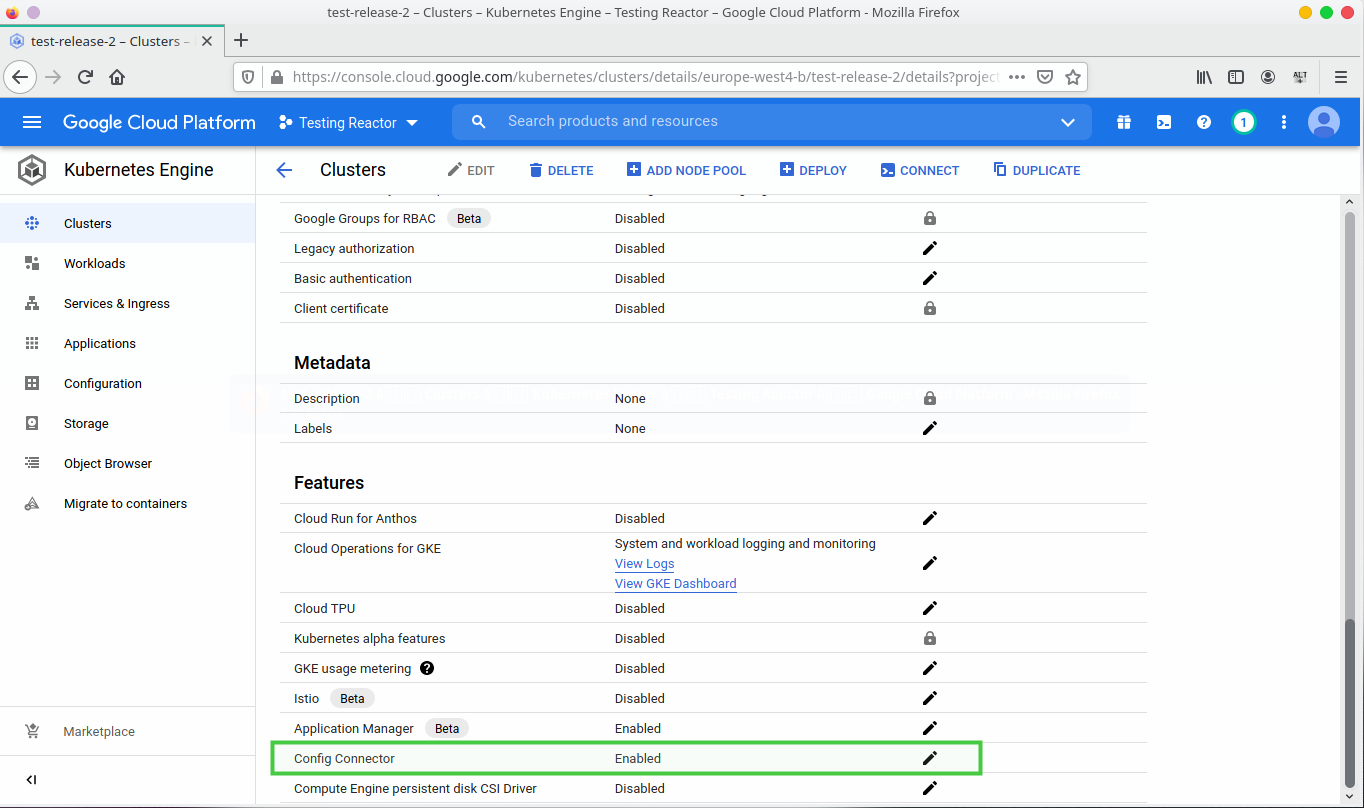
Task: Open Workloads in the sidebar
Action: pos(128,263)
